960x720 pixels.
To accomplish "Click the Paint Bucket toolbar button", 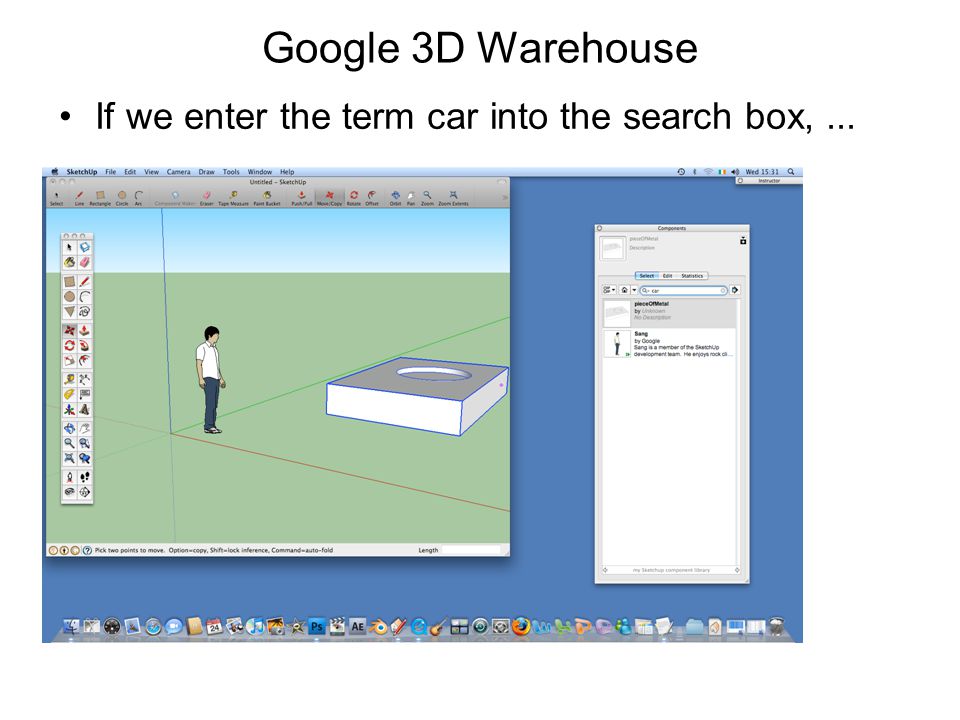I will (267, 196).
